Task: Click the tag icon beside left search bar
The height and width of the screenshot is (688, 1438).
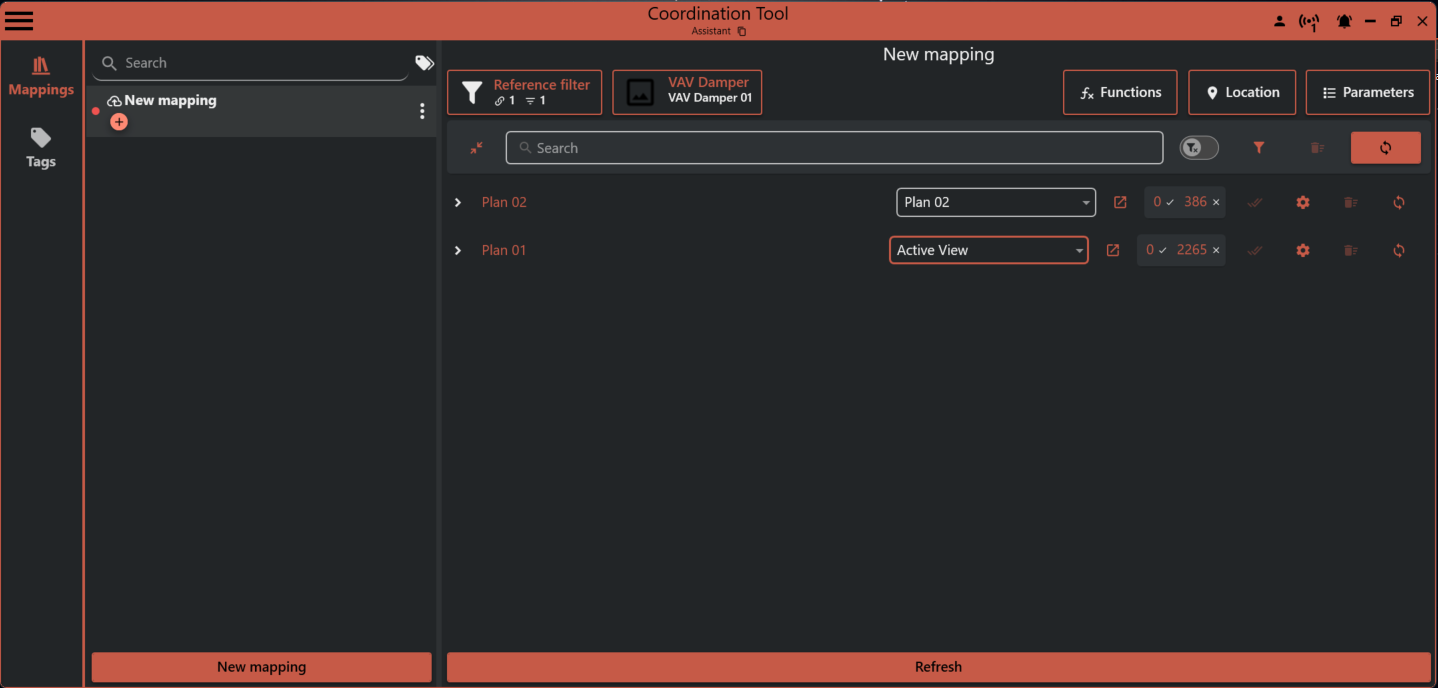Action: 424,62
